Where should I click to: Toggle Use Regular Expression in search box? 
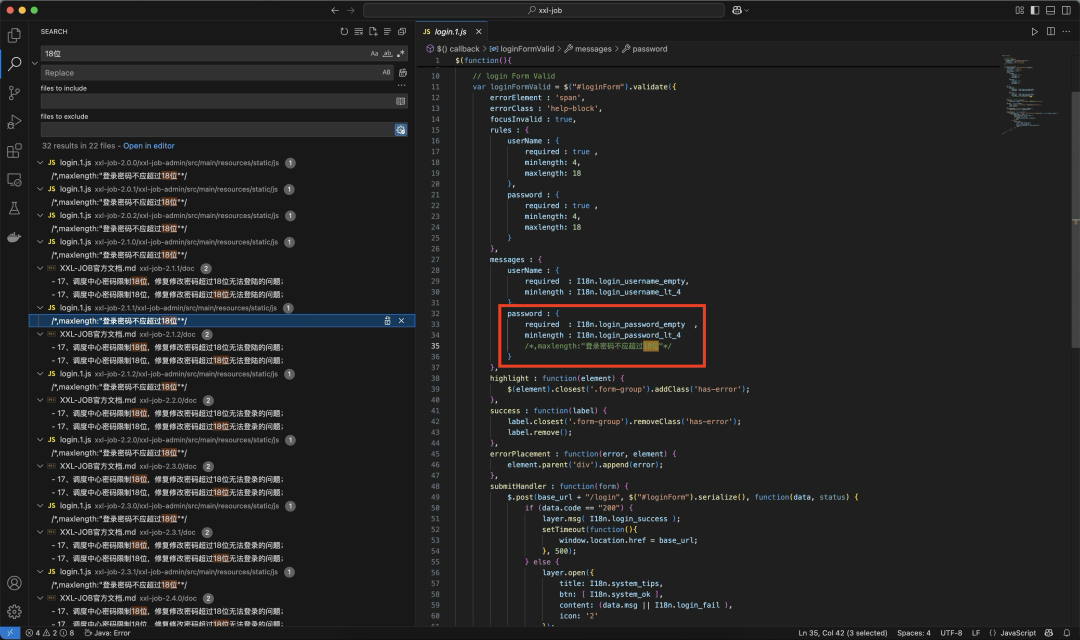pyautogui.click(x=401, y=54)
